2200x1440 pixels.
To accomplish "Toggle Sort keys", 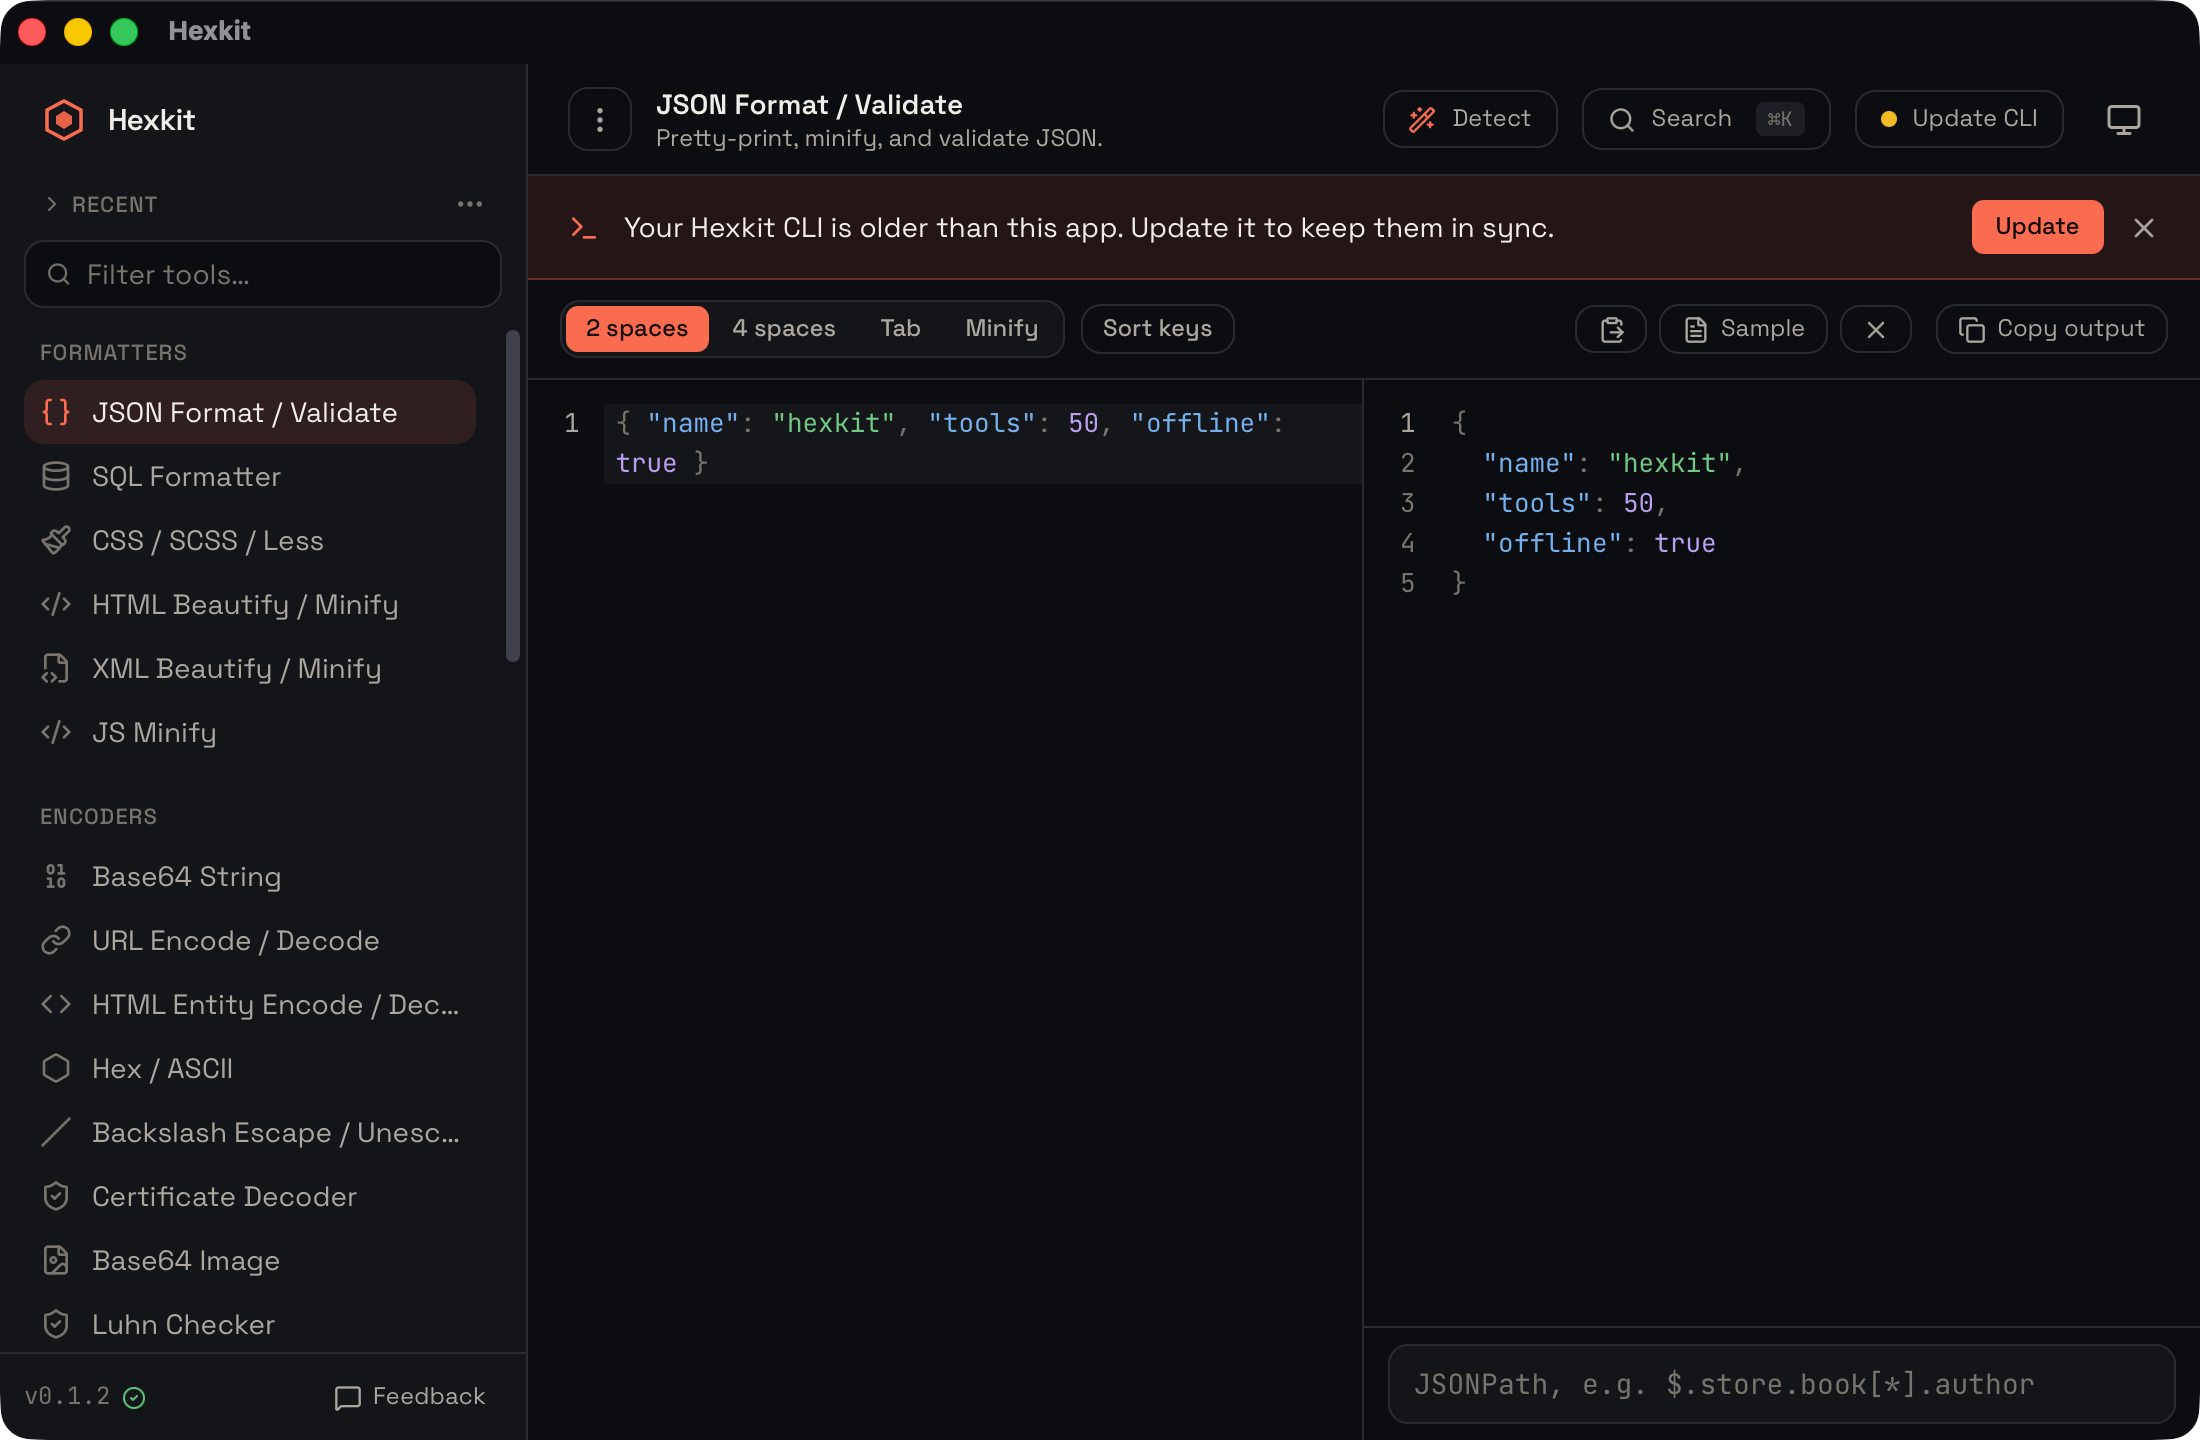I will (x=1158, y=329).
